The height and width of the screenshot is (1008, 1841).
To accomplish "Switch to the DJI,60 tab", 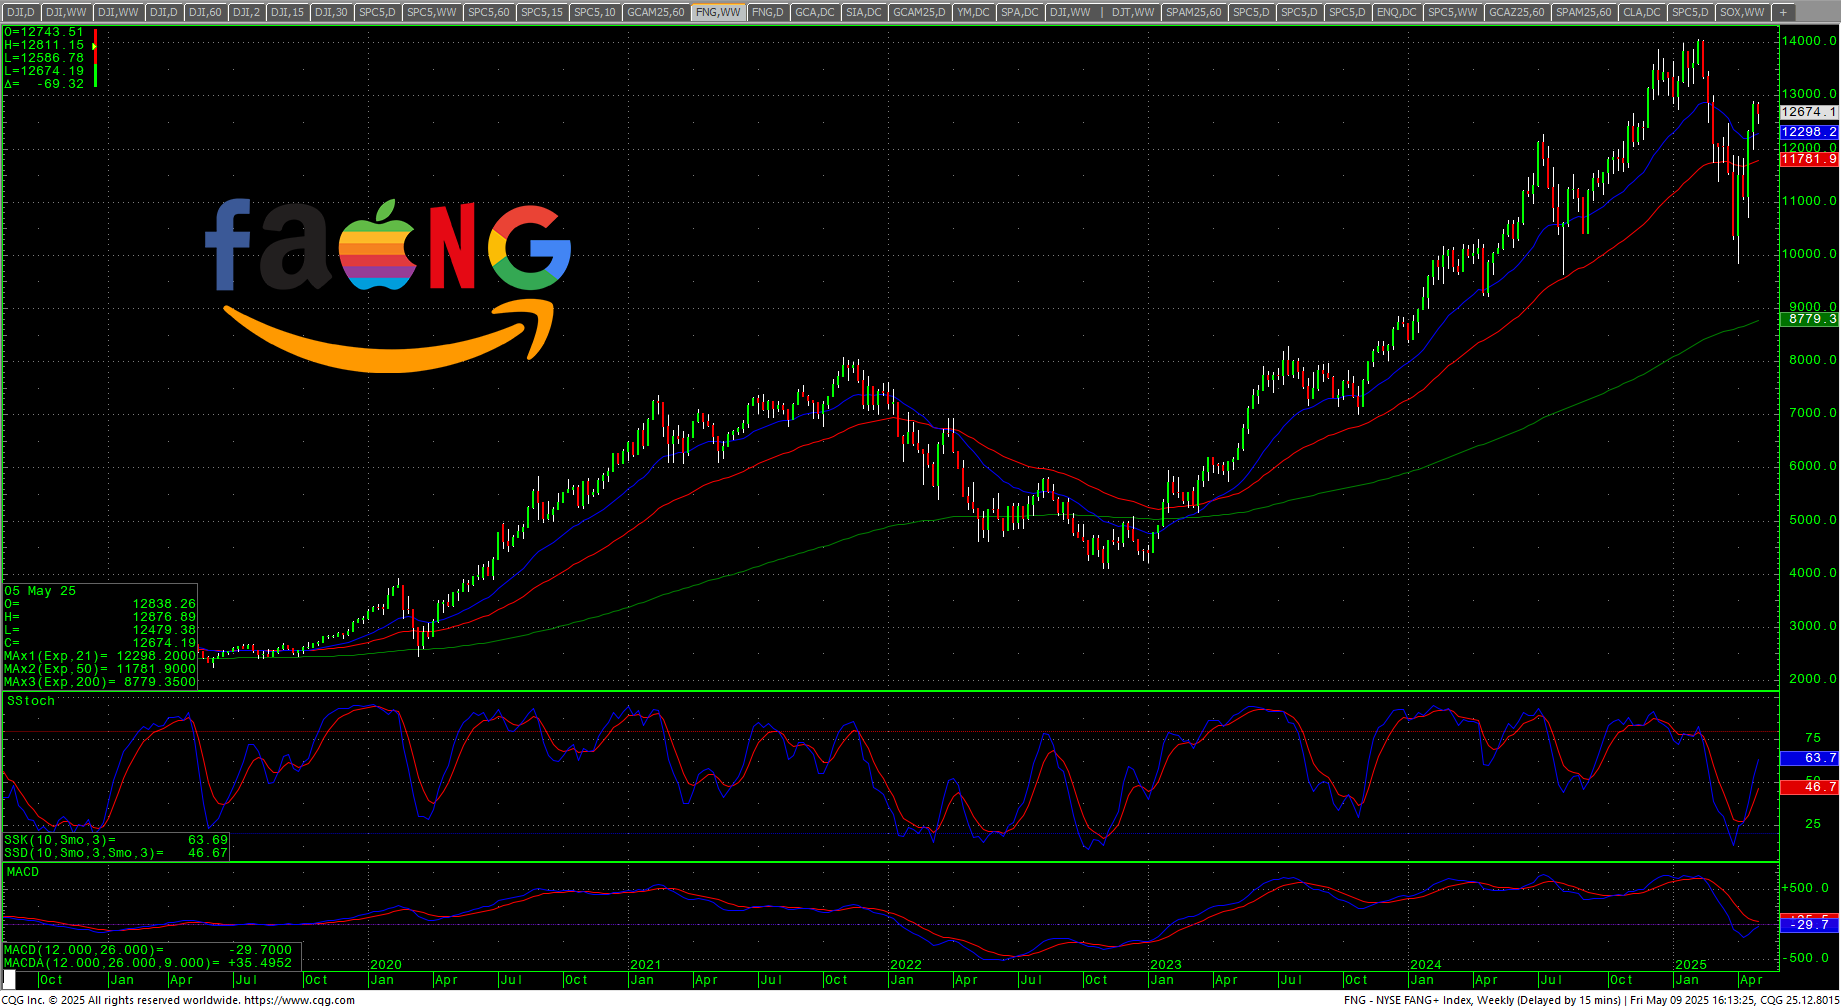I will (205, 12).
